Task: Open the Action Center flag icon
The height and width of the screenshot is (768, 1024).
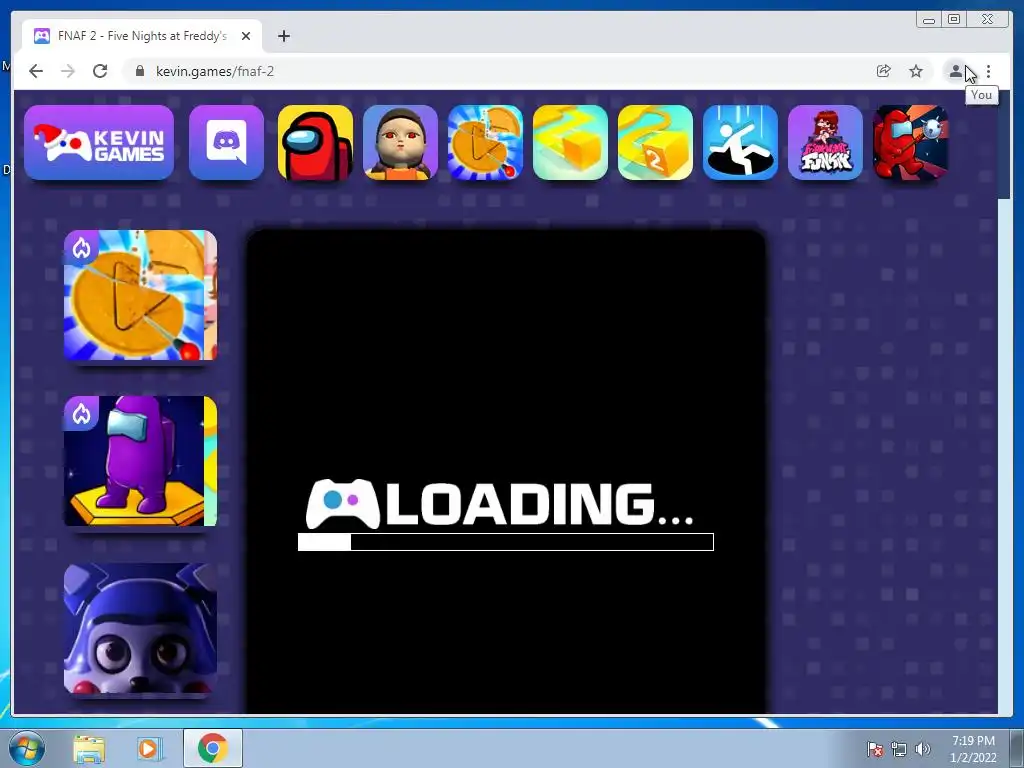Action: [x=874, y=749]
